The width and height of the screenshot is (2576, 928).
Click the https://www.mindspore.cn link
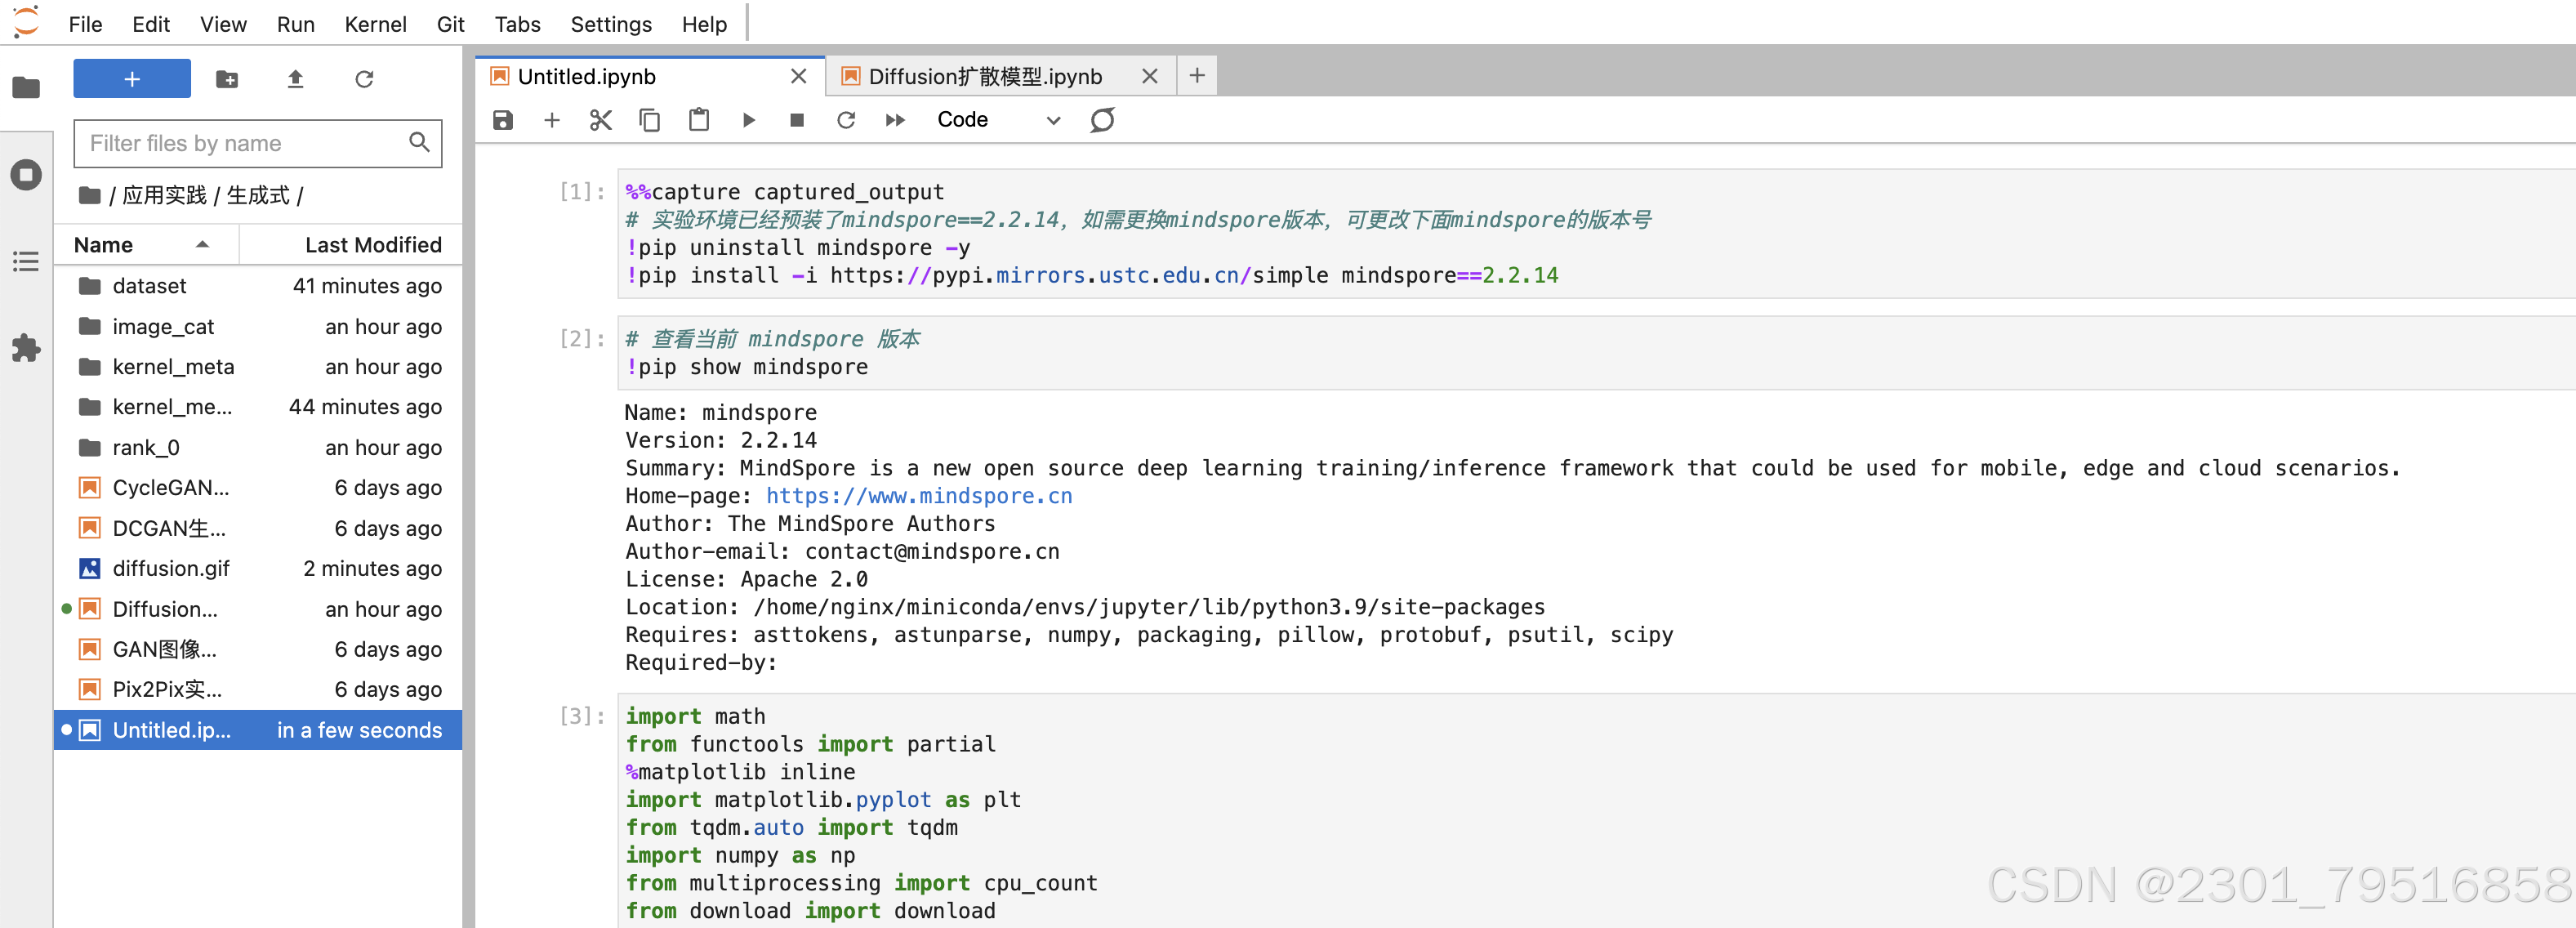(x=918, y=496)
